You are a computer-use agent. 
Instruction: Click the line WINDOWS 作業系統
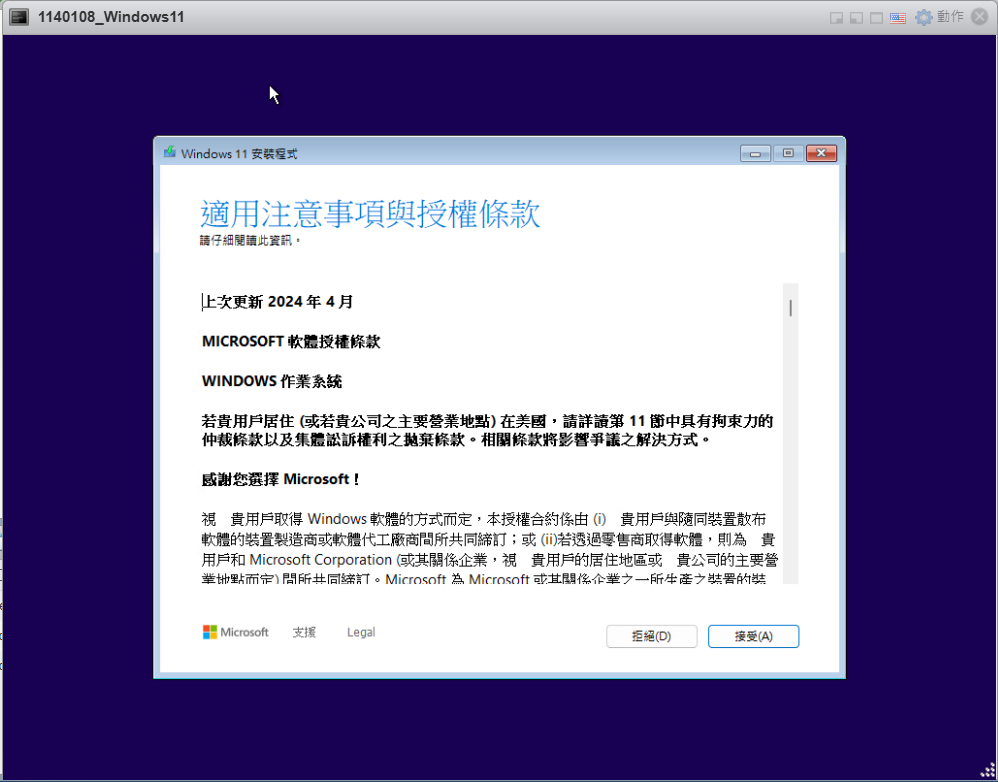pos(272,381)
